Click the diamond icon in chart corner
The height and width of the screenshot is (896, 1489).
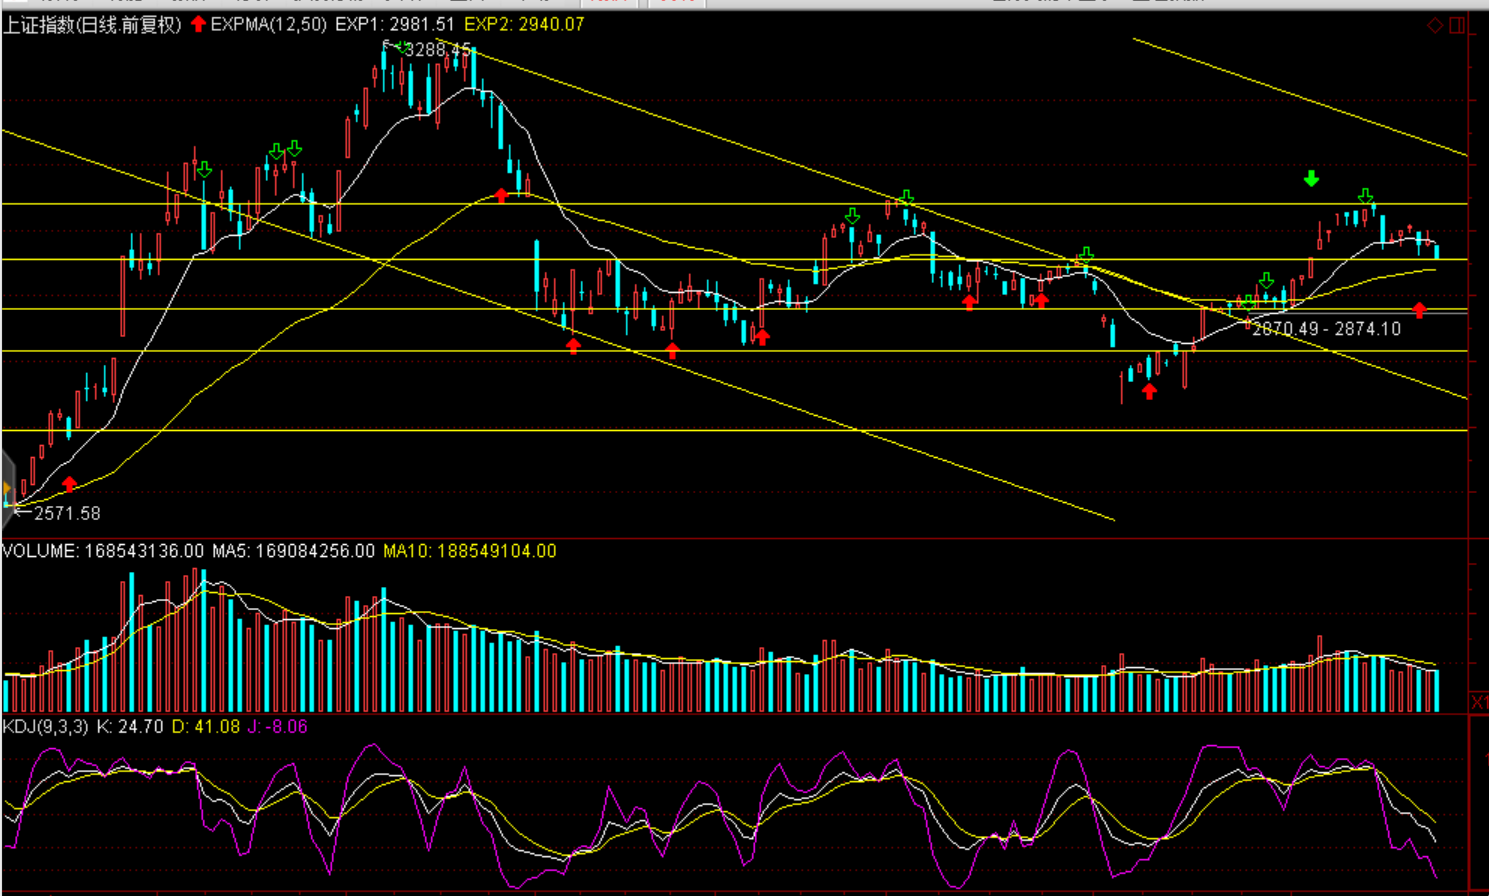[x=1435, y=25]
